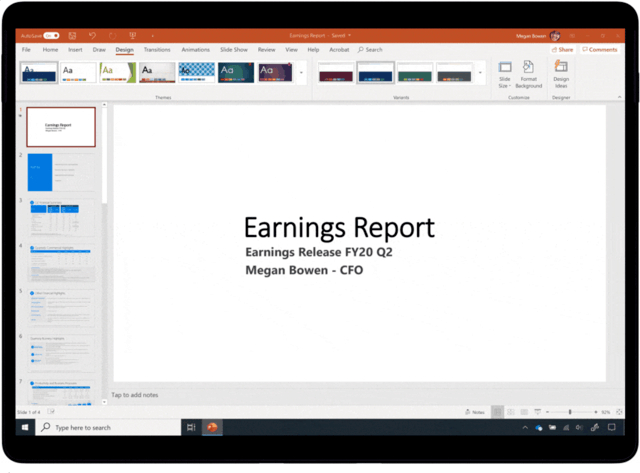Expand the Themes gallery more arrow

(301, 72)
